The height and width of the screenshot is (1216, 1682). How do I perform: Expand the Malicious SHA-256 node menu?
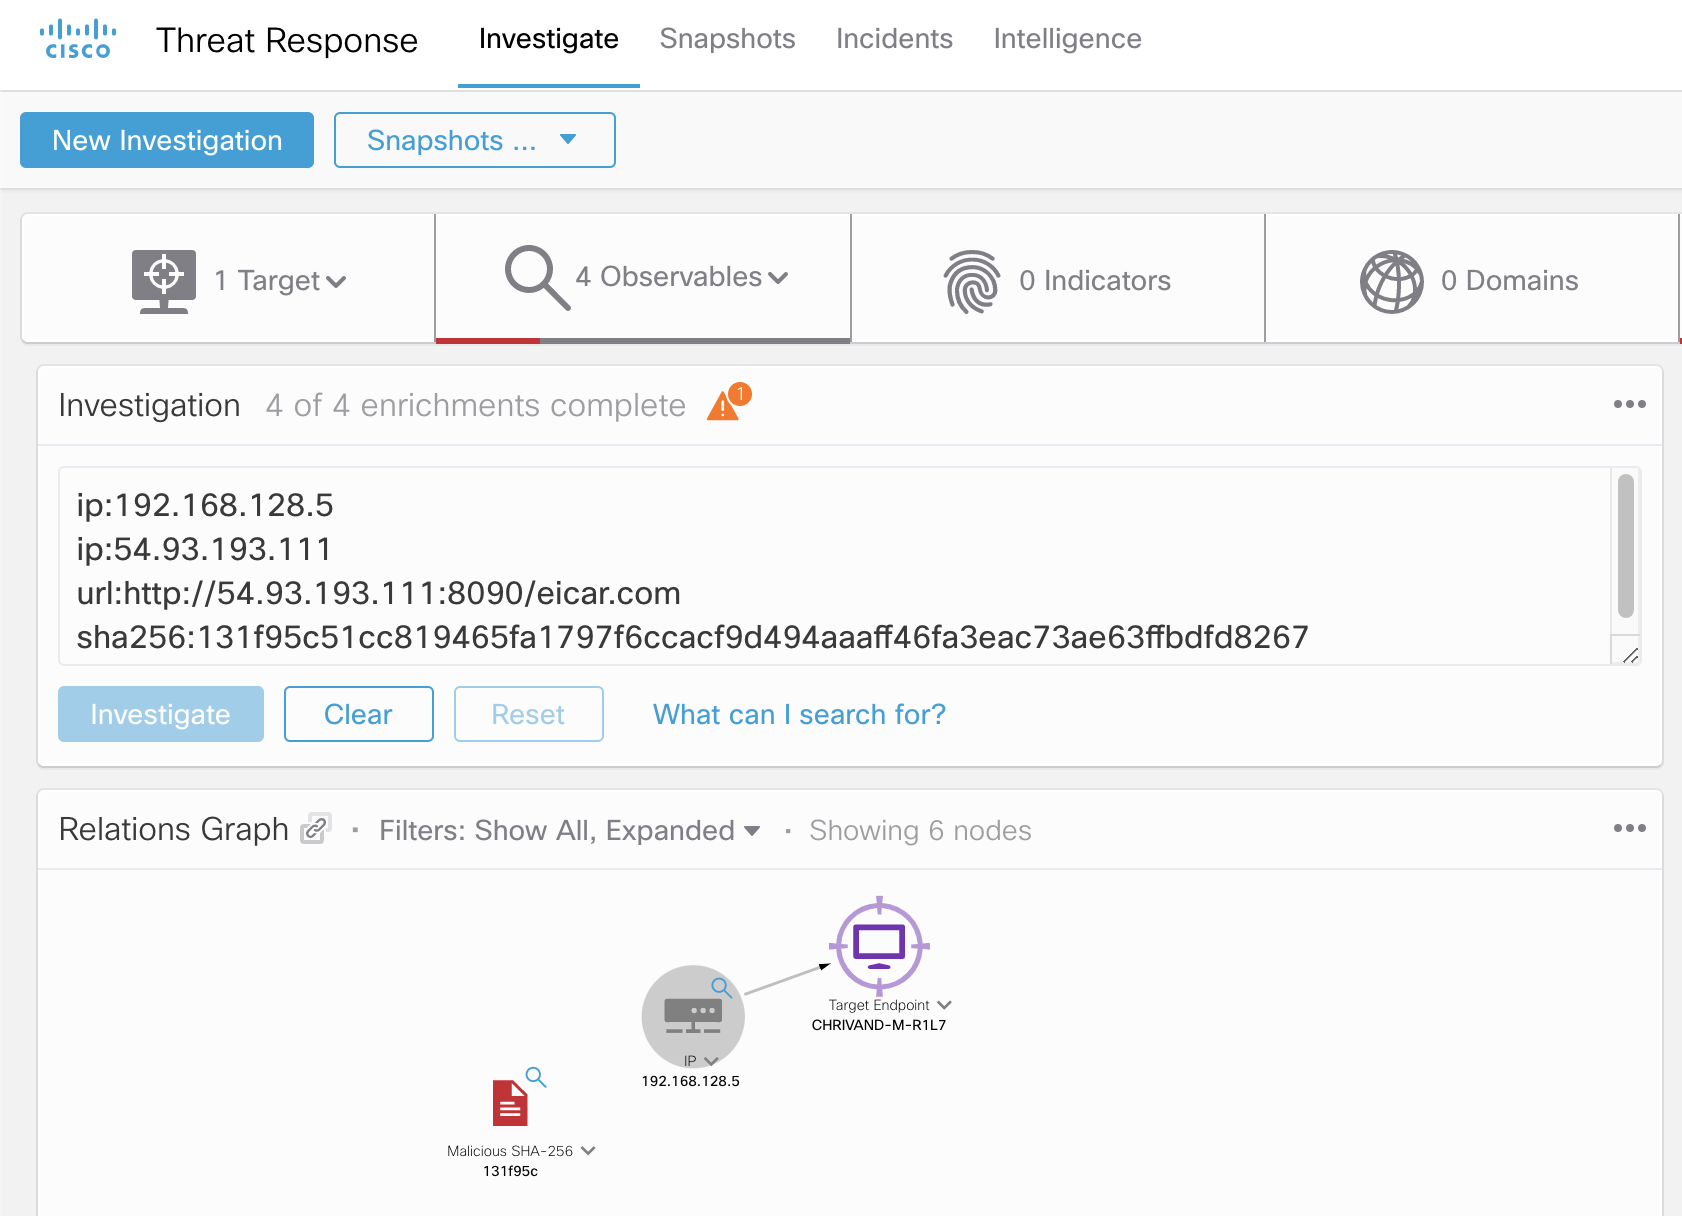(588, 1151)
